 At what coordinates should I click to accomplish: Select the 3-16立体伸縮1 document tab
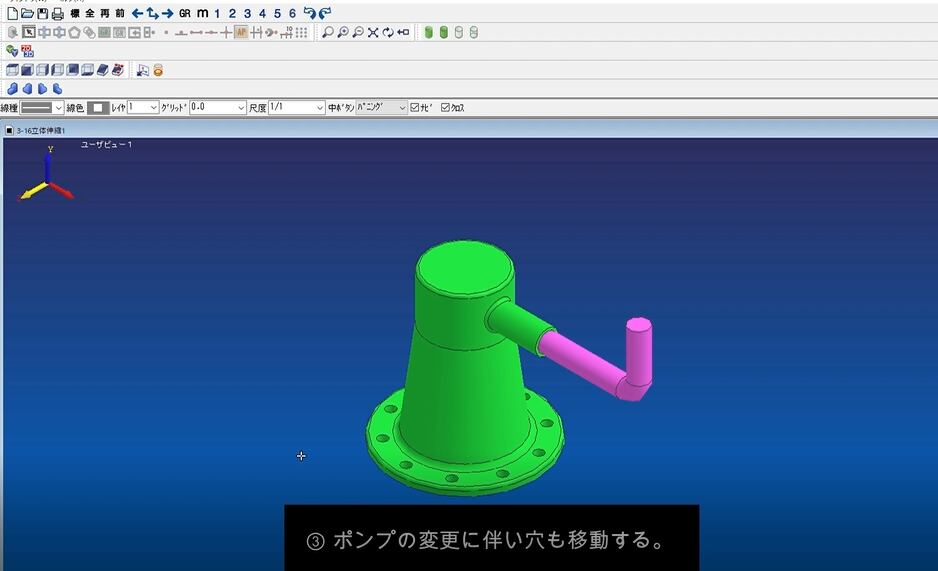pos(40,130)
